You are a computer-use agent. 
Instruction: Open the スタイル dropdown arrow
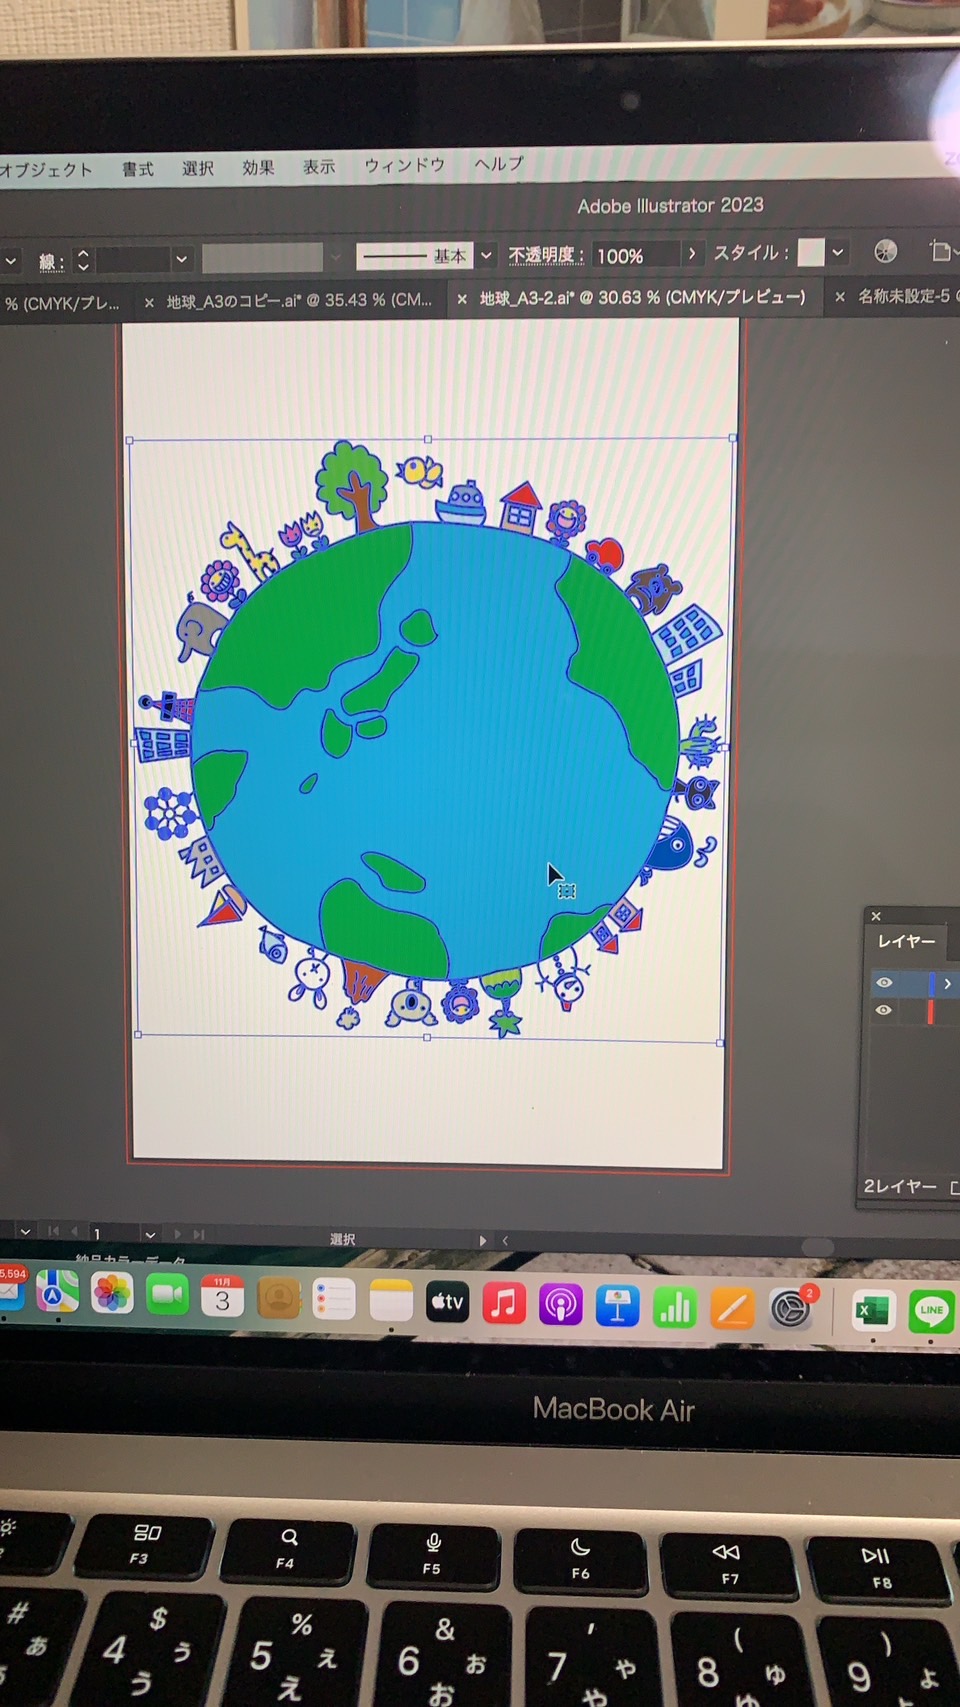pyautogui.click(x=838, y=252)
